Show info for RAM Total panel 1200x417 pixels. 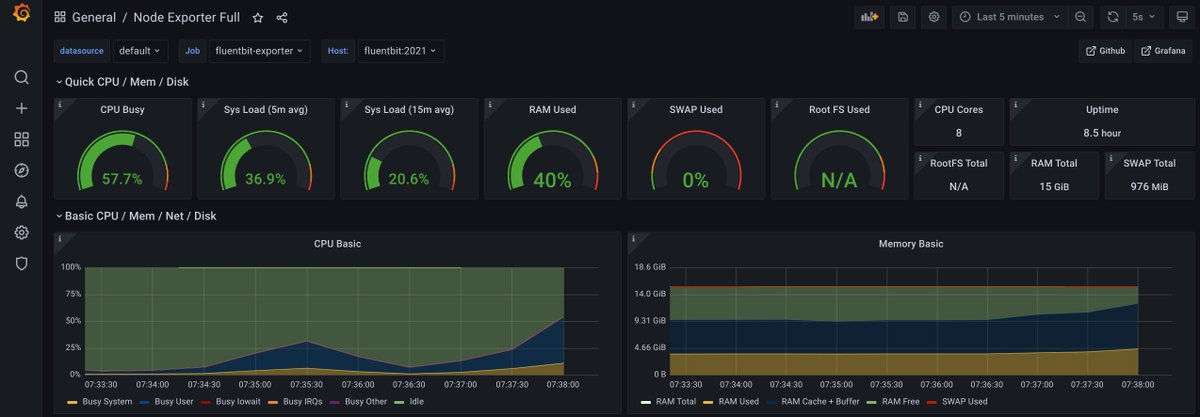click(x=1015, y=157)
